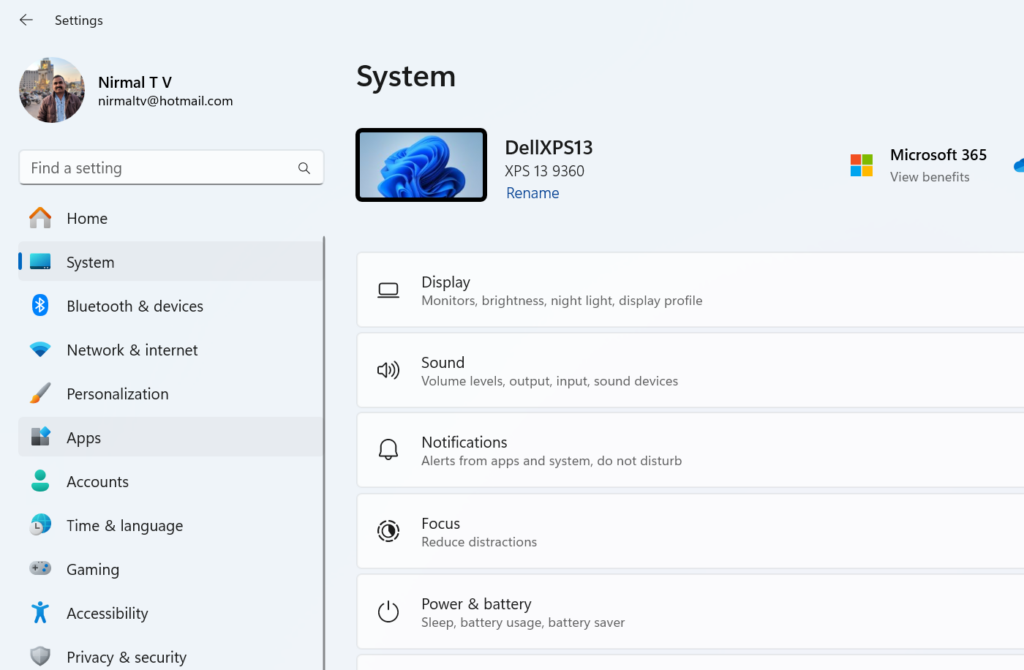1024x670 pixels.
Task: Click the back arrow icon
Action: [x=26, y=20]
